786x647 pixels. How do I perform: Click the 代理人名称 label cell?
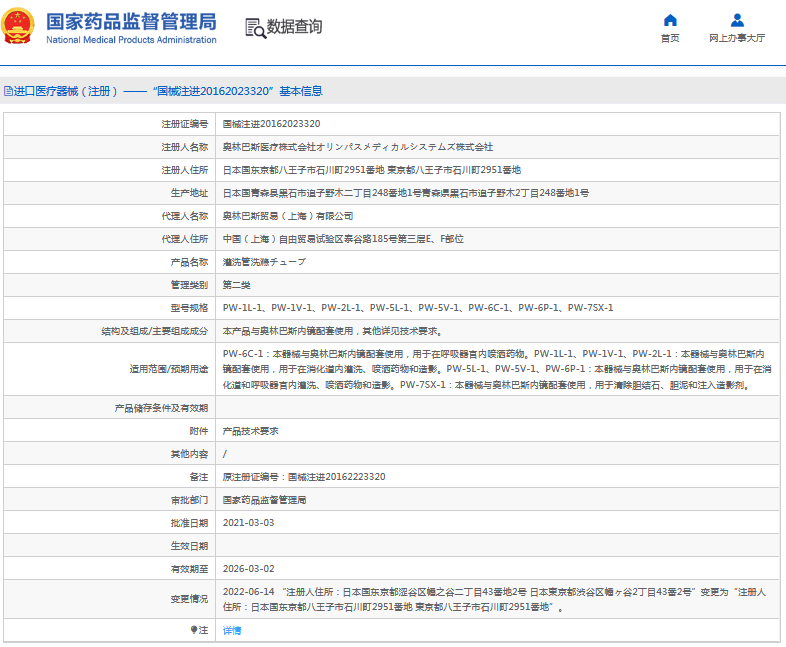[x=109, y=216]
